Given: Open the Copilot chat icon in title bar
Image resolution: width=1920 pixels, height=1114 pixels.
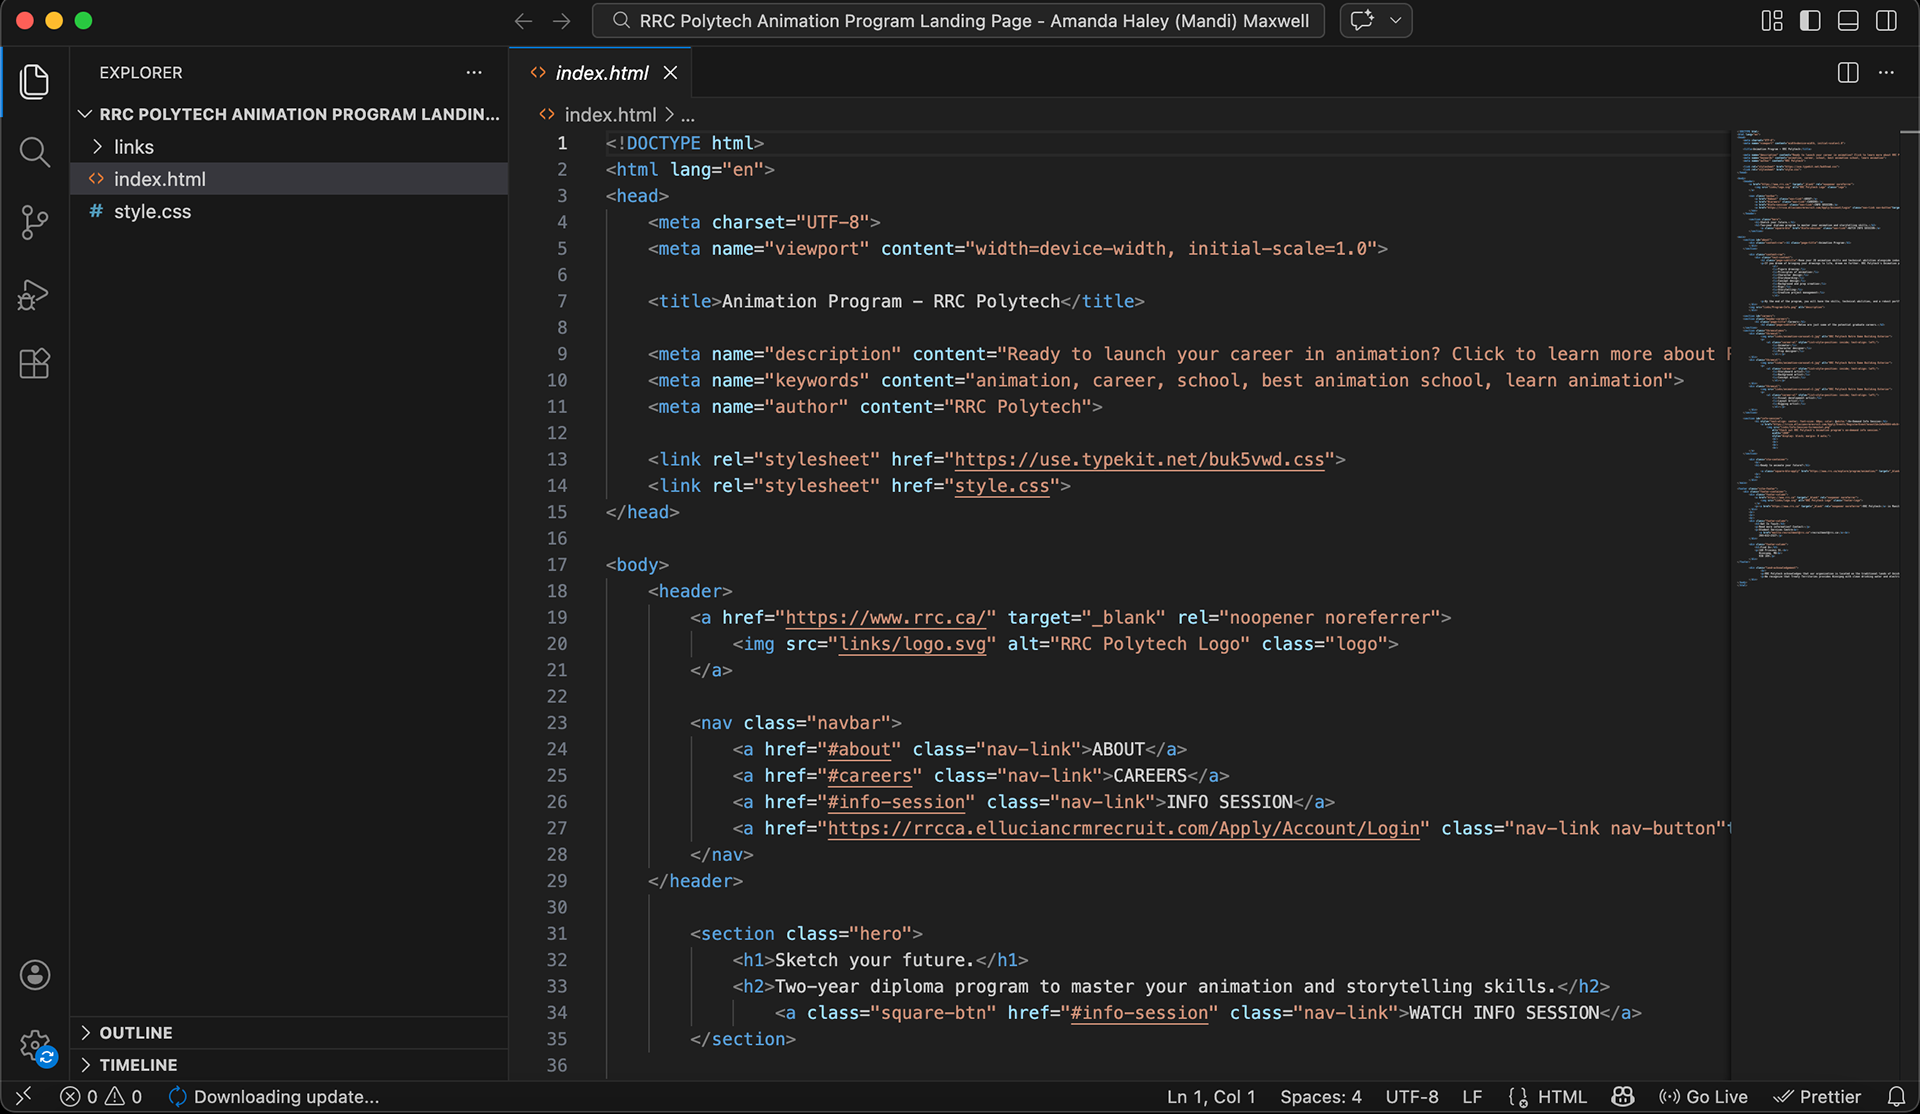Looking at the screenshot, I should pyautogui.click(x=1362, y=20).
